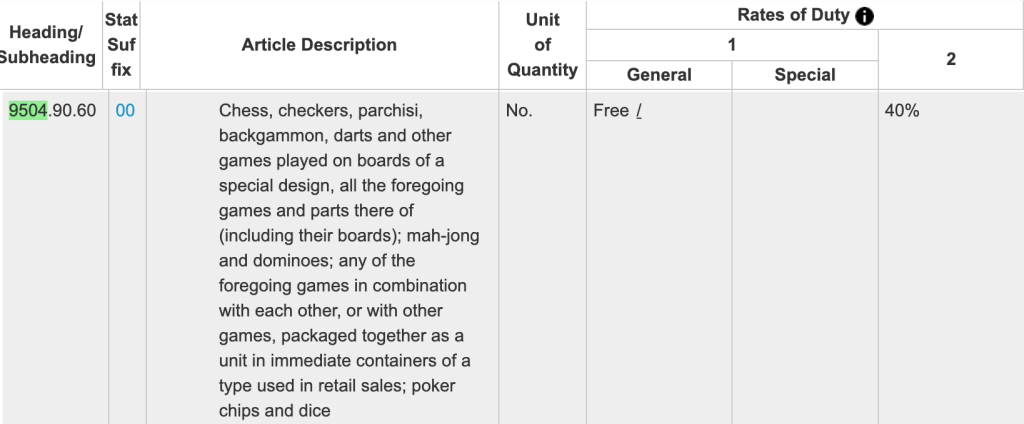Click the .90.60 subheading number
The image size is (1024, 424).
point(72,111)
